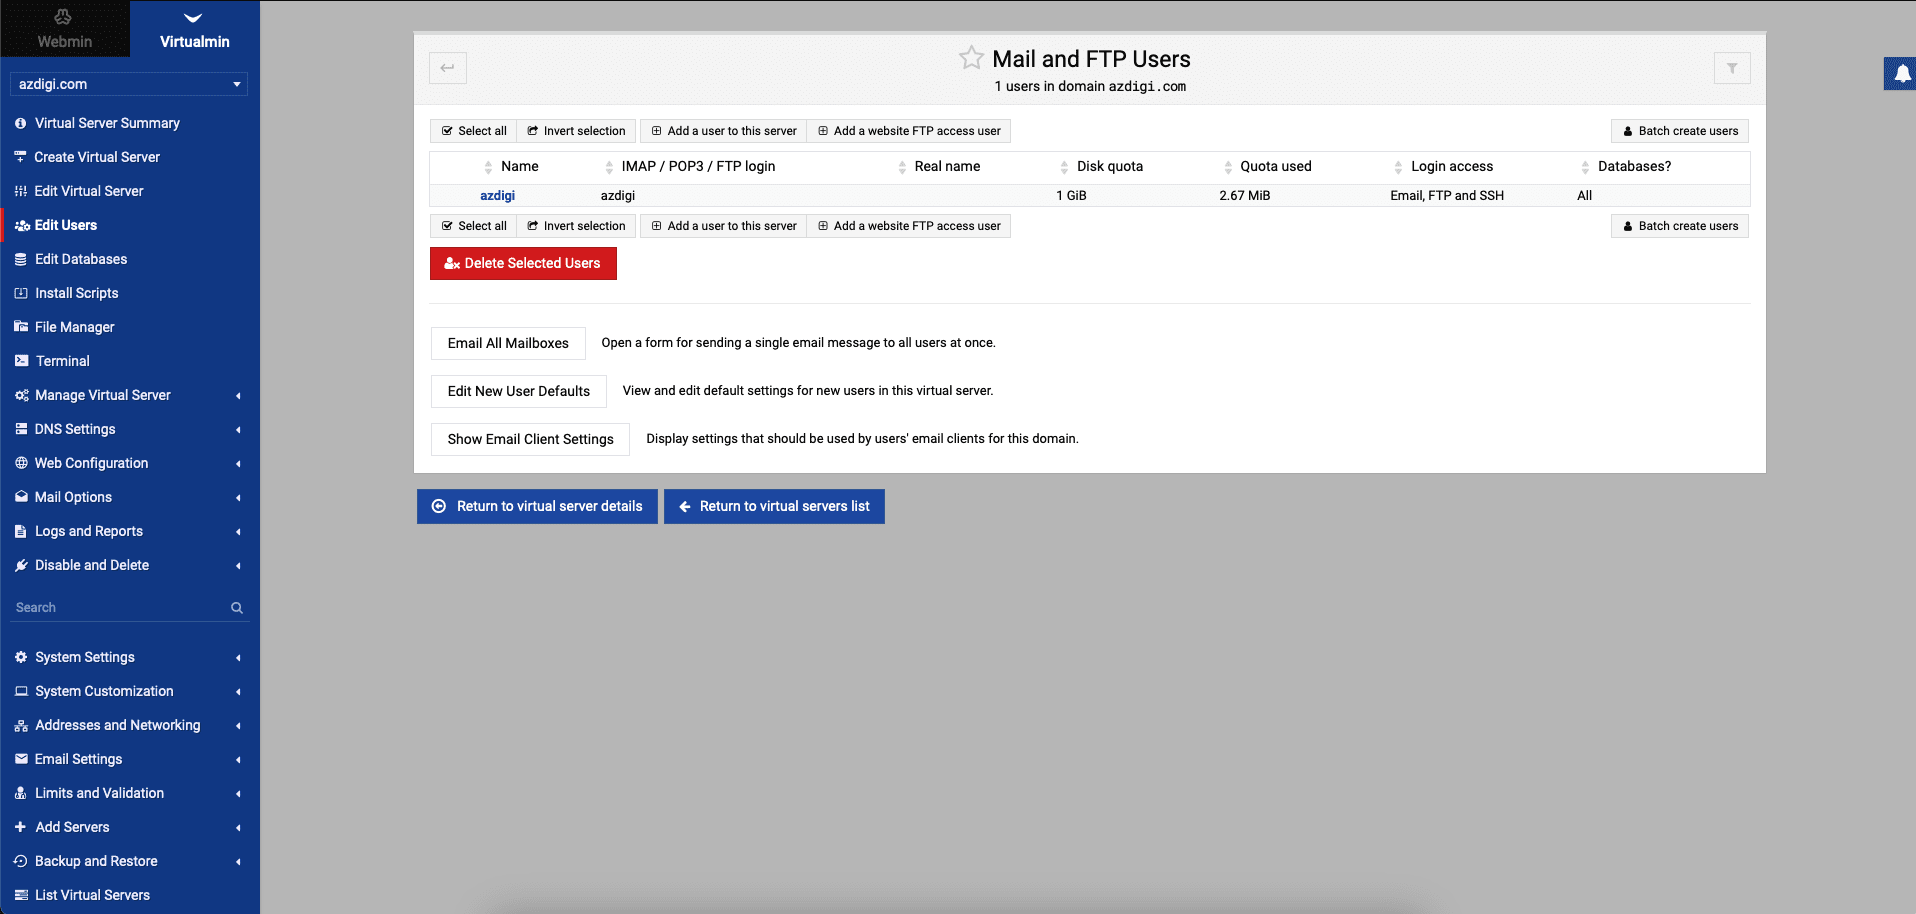Open the azdigi.com domain dropdown
This screenshot has height=914, width=1916.
[x=128, y=84]
